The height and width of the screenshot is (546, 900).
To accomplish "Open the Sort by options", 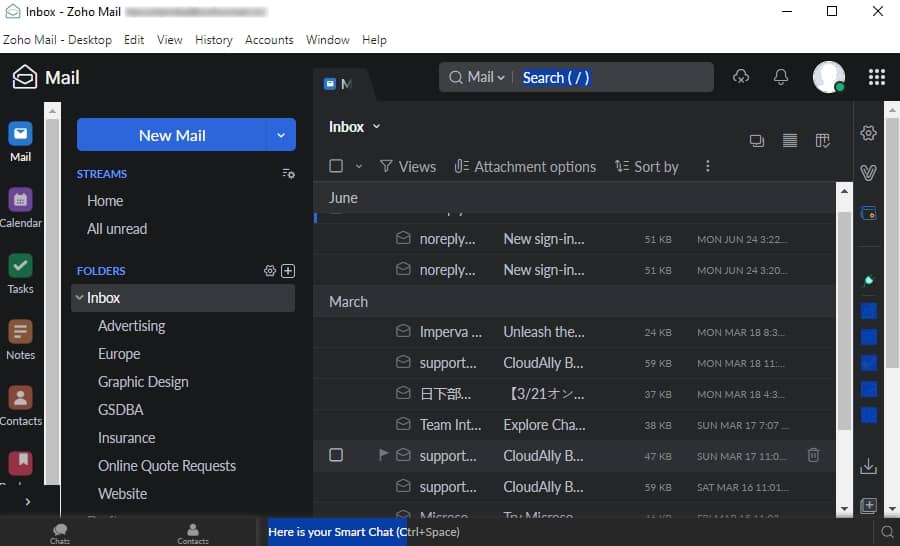I will point(647,166).
